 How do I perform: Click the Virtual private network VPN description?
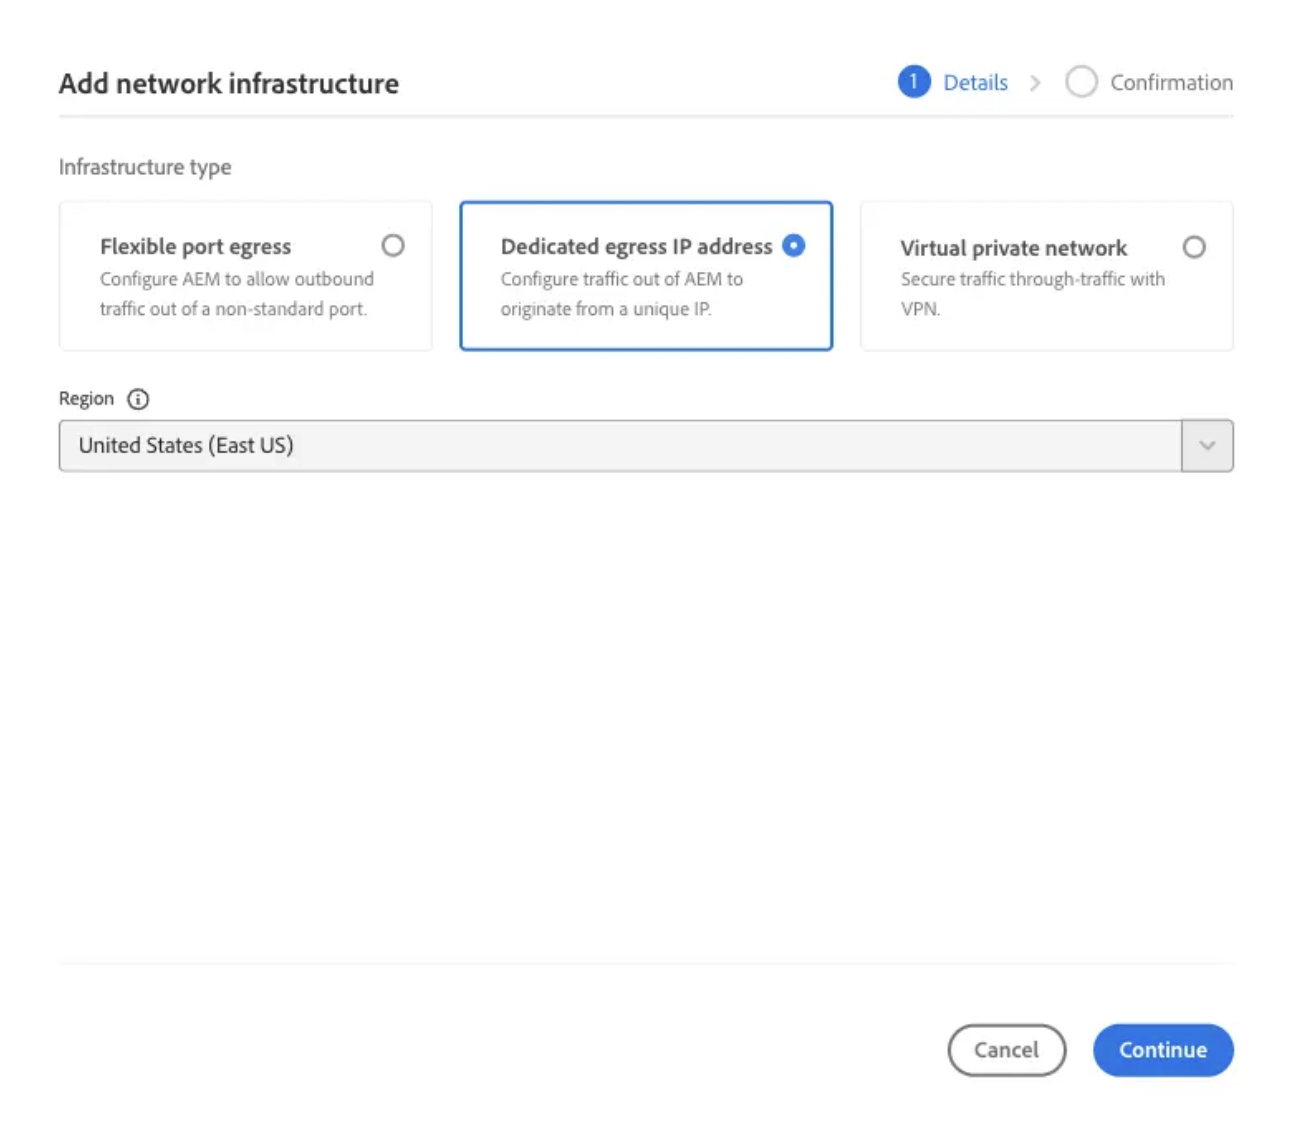[x=1033, y=294]
